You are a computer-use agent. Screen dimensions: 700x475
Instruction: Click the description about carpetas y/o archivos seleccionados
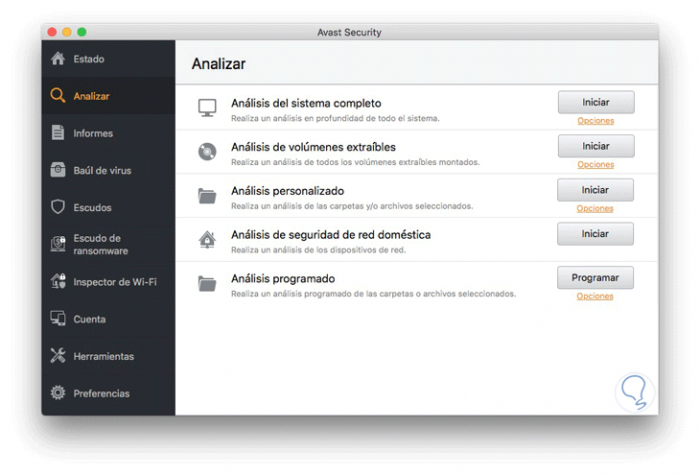pos(352,206)
